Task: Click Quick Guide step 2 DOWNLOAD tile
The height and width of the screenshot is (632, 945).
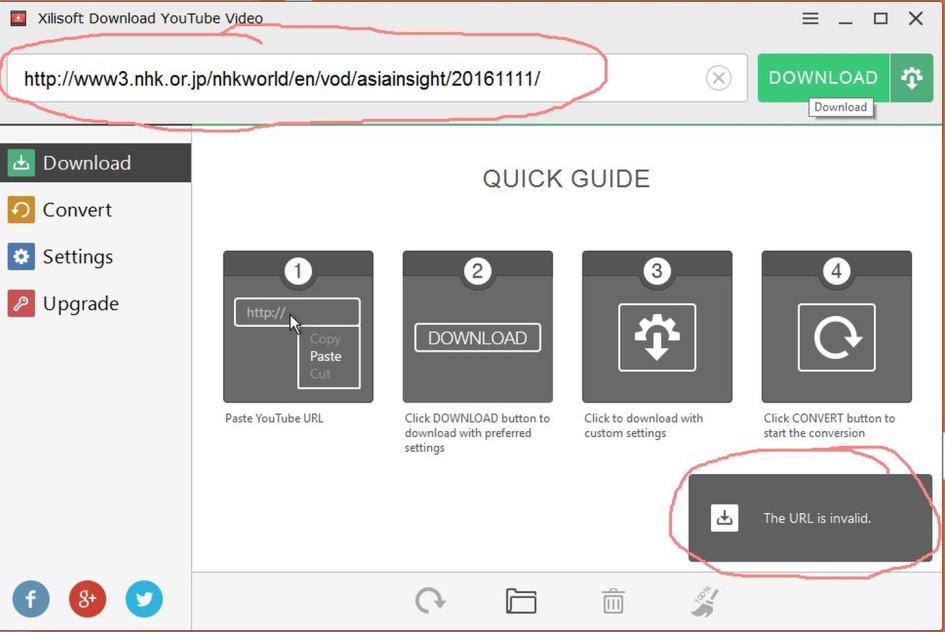Action: tap(478, 327)
